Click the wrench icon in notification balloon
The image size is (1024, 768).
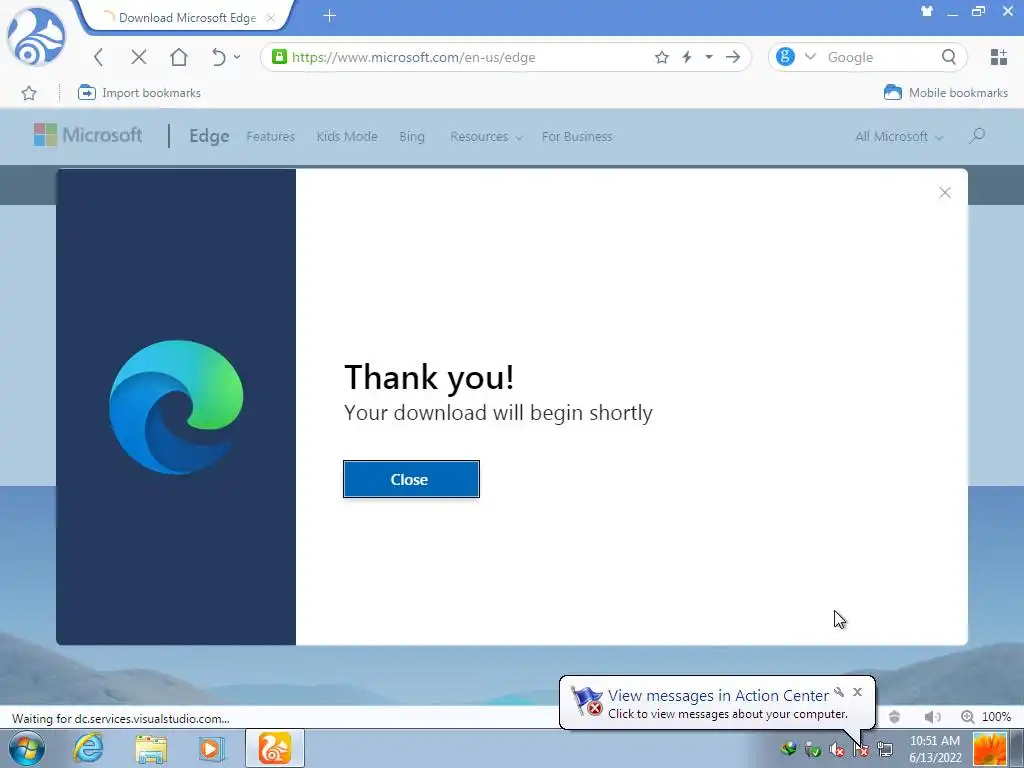839,692
